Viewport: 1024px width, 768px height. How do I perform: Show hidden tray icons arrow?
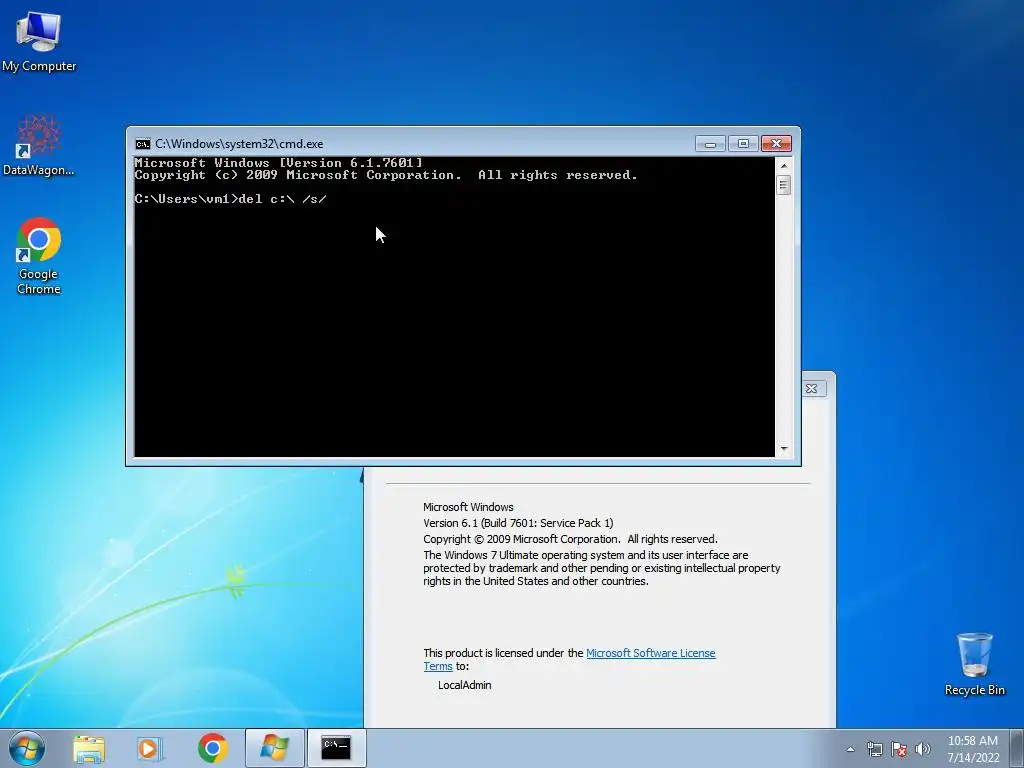[x=850, y=749]
